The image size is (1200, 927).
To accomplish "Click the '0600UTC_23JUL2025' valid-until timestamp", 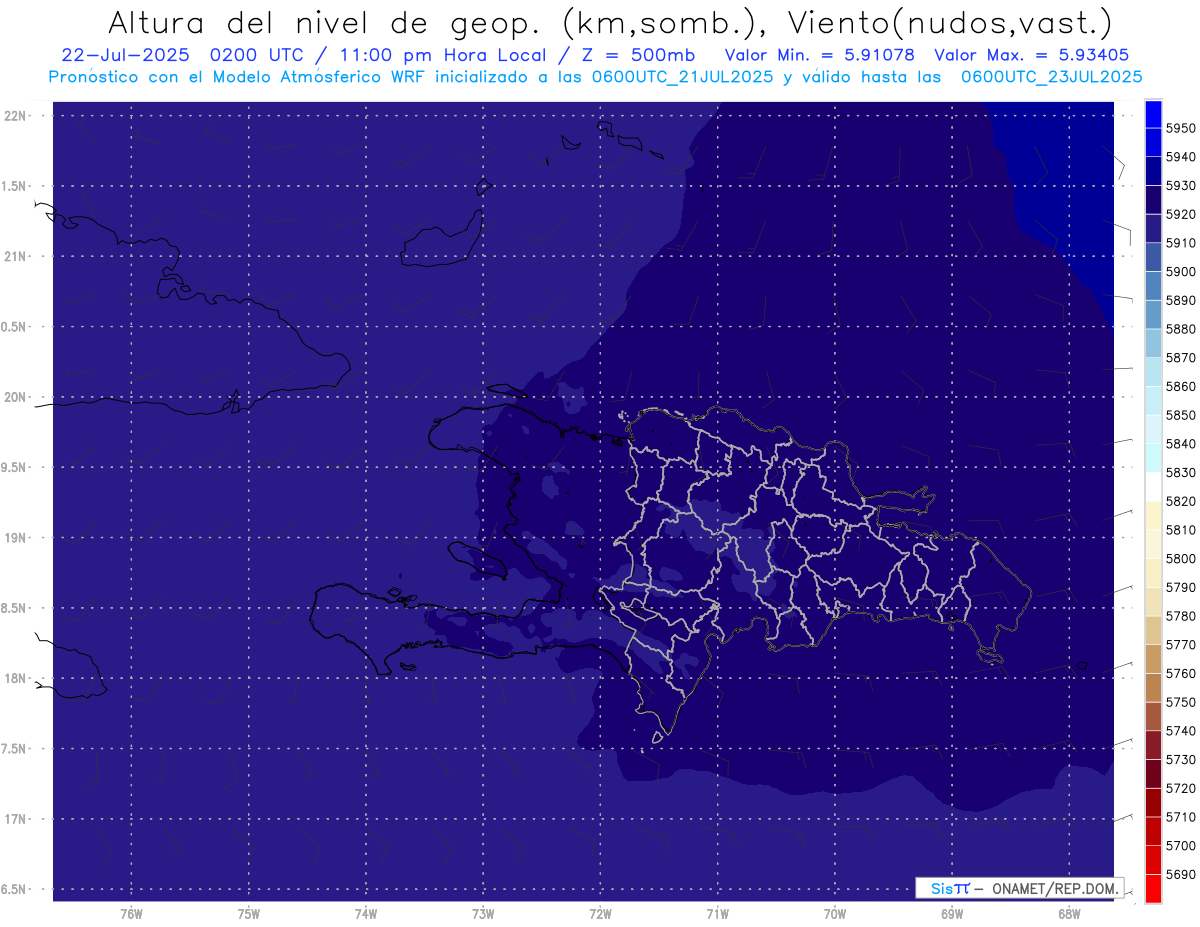I will tap(1051, 77).
